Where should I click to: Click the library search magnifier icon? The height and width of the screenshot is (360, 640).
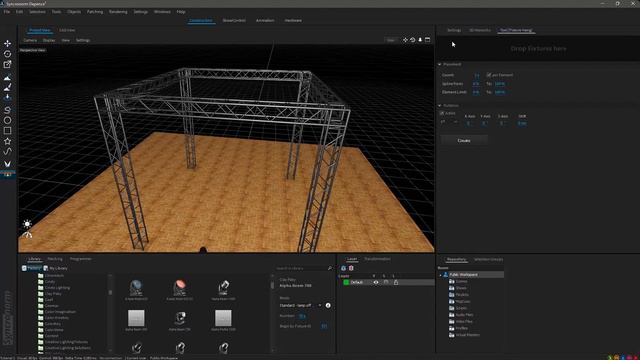(x=330, y=268)
